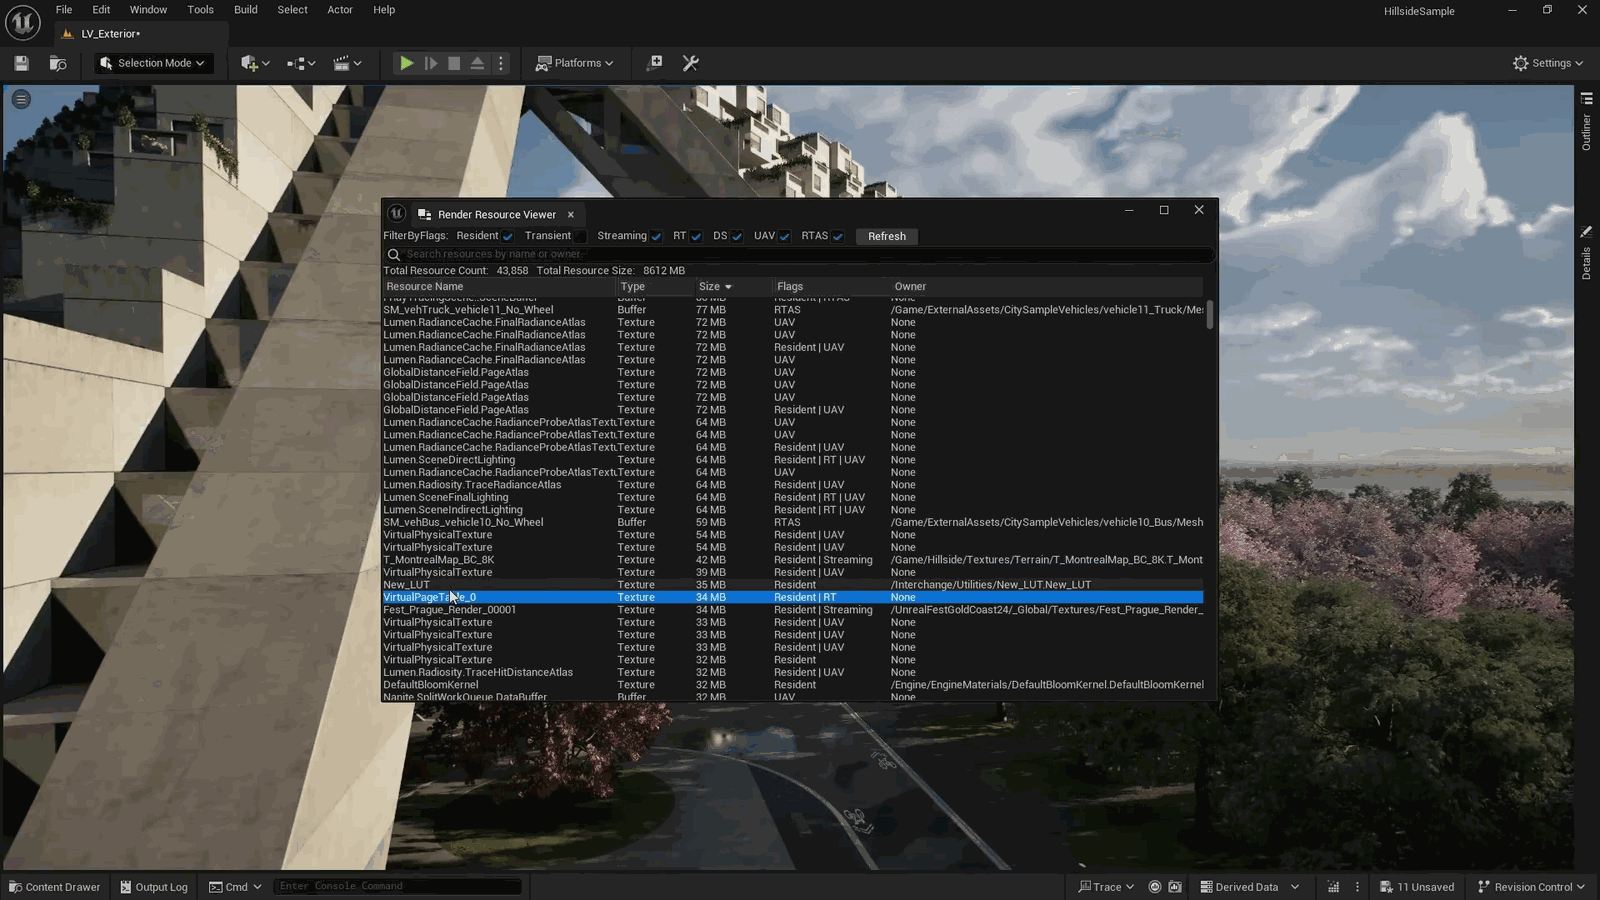Click the wrench-and-screwdriver tools icon in the toolbar
The width and height of the screenshot is (1600, 900).
[690, 63]
